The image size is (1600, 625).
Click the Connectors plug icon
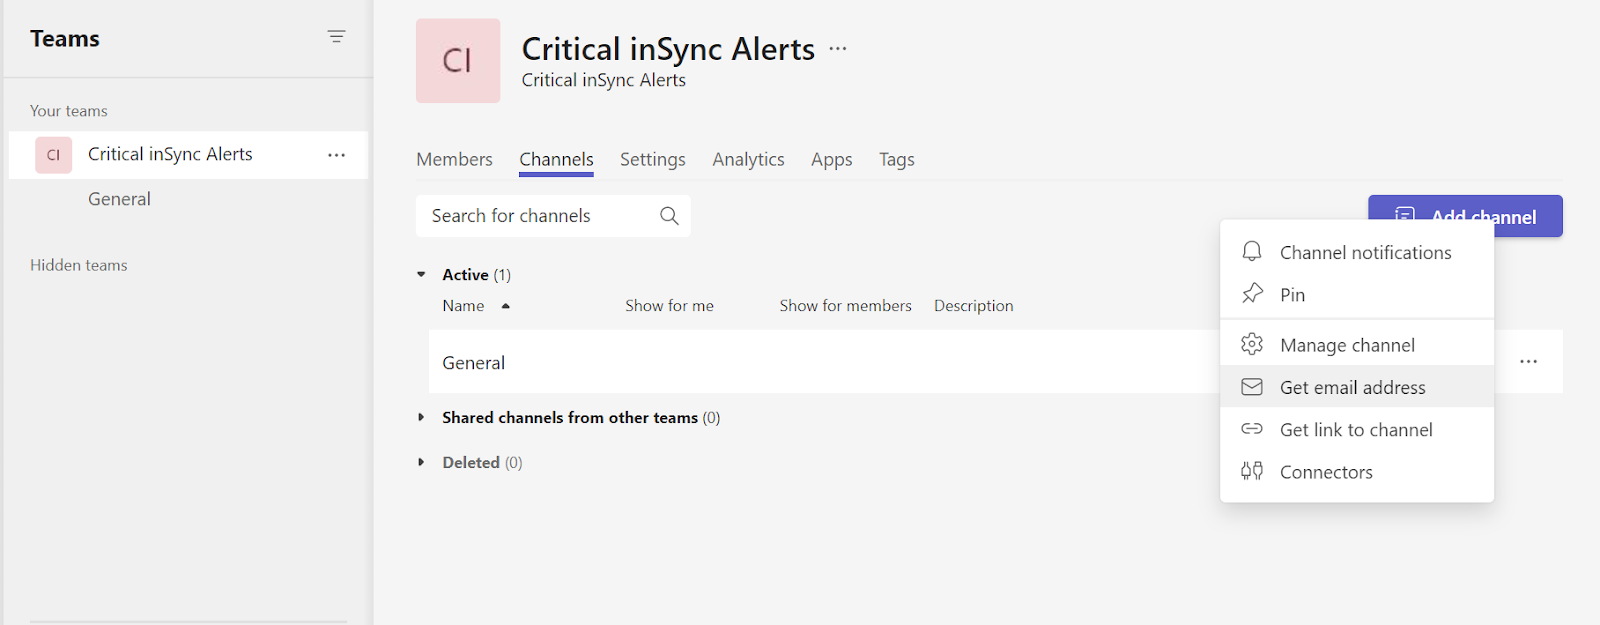(1252, 471)
